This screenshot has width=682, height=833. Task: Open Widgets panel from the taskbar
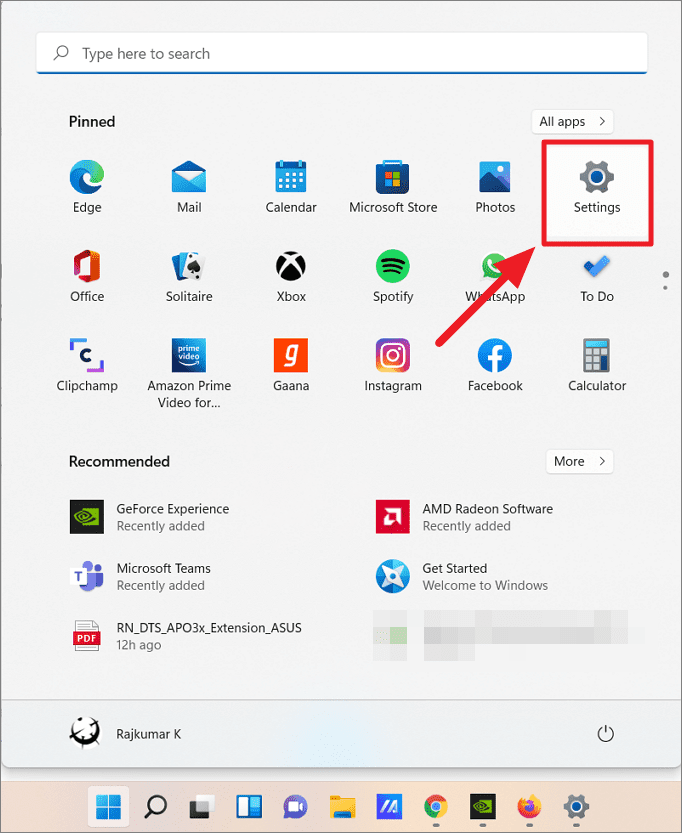tap(249, 807)
